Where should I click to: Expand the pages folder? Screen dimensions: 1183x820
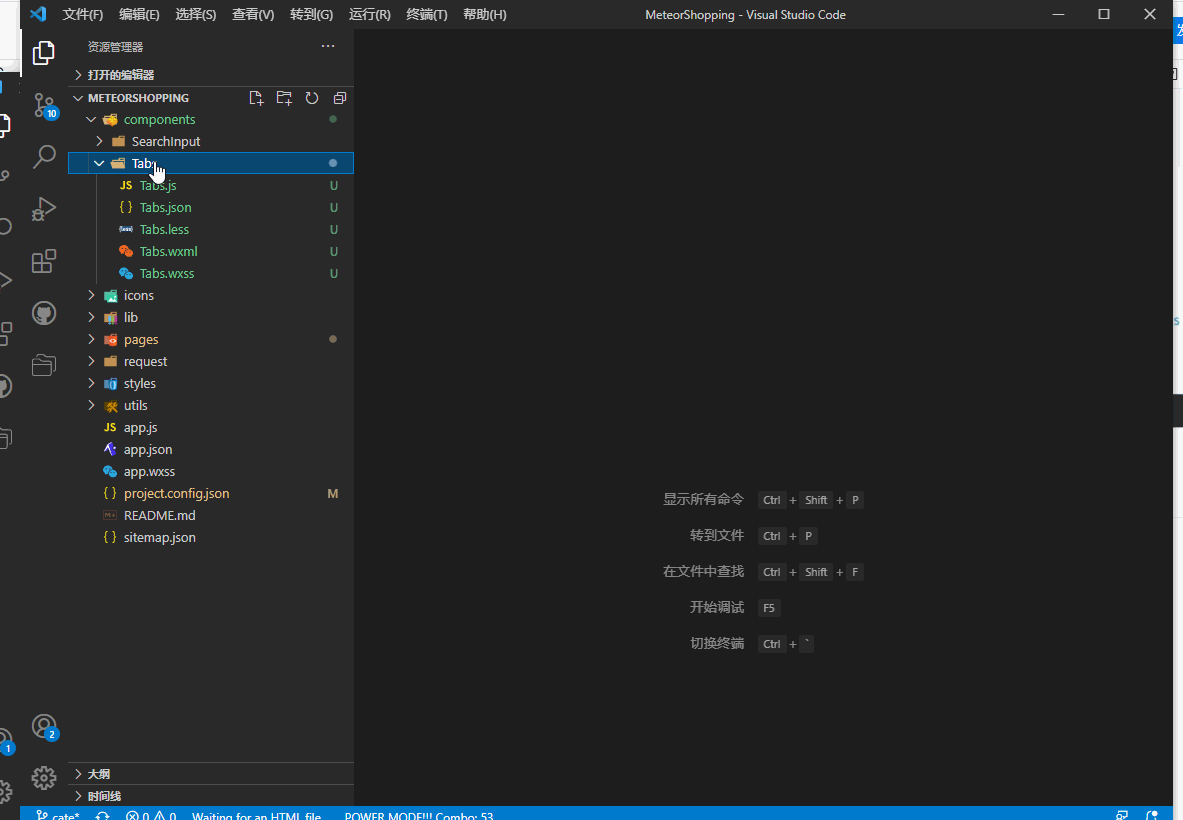coord(210,339)
